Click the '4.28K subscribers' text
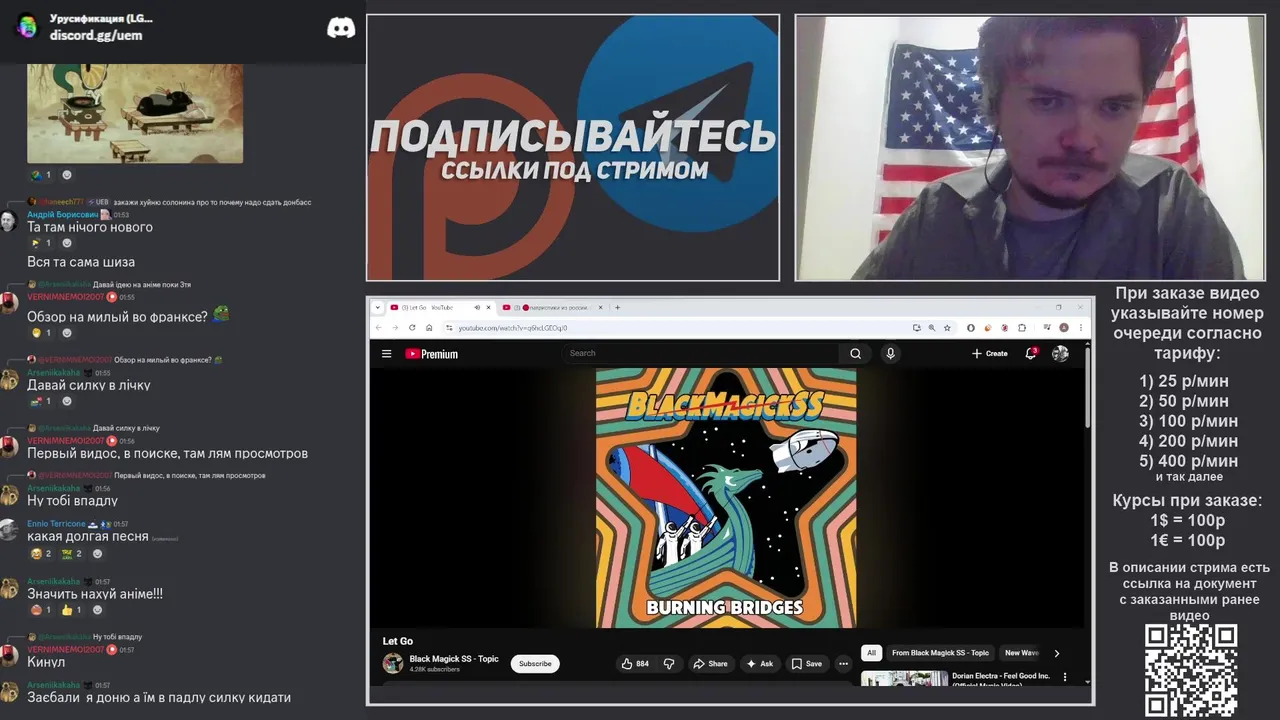 pos(434,669)
